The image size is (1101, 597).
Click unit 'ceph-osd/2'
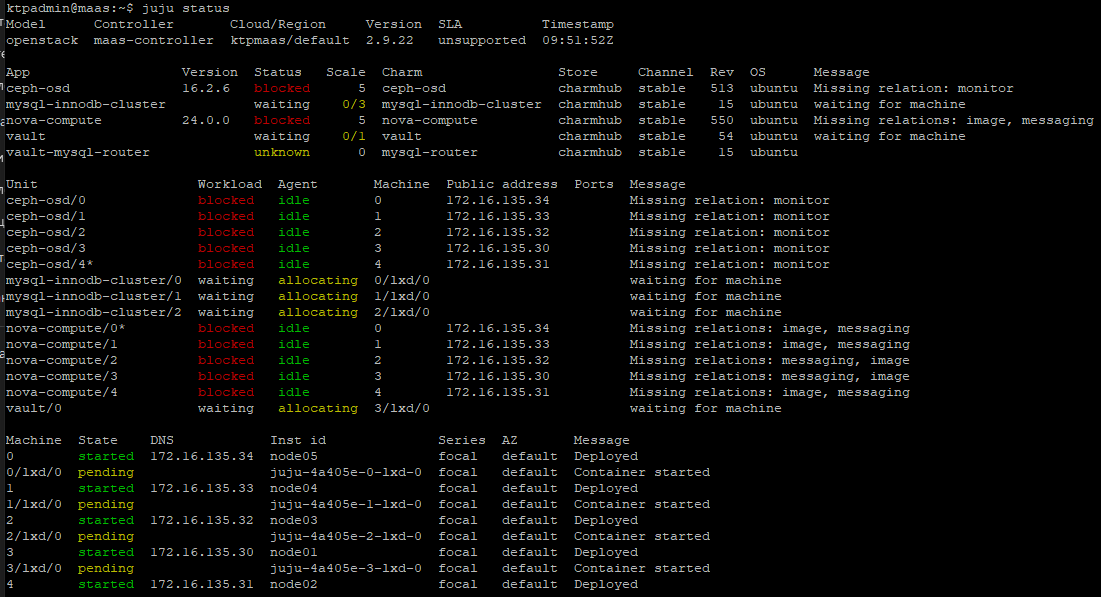click(46, 232)
